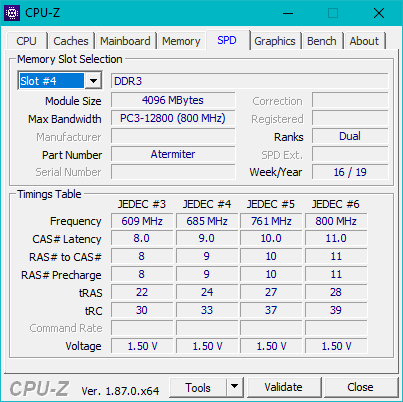The width and height of the screenshot is (403, 402).
Task: Click the JEDEC #6 column header
Action: (336, 204)
